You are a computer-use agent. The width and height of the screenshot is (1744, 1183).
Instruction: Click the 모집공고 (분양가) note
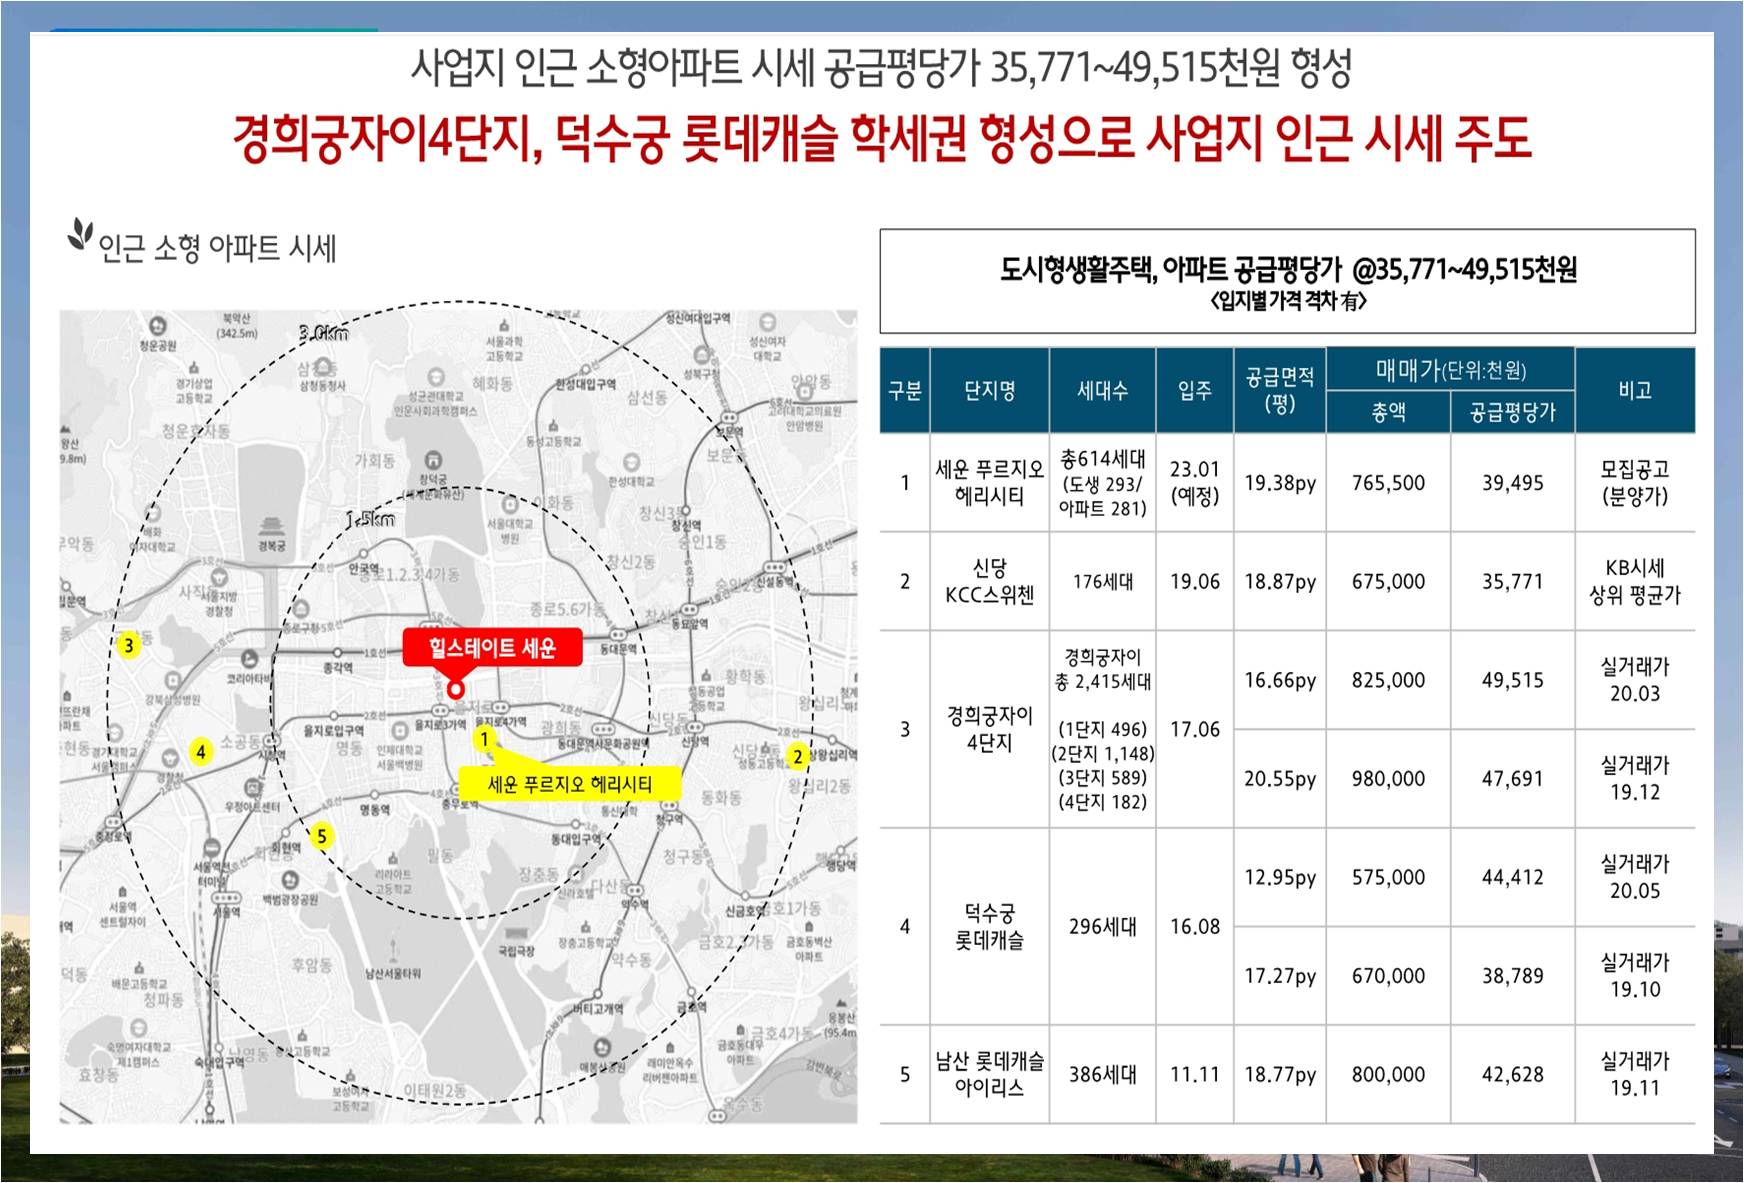1635,483
